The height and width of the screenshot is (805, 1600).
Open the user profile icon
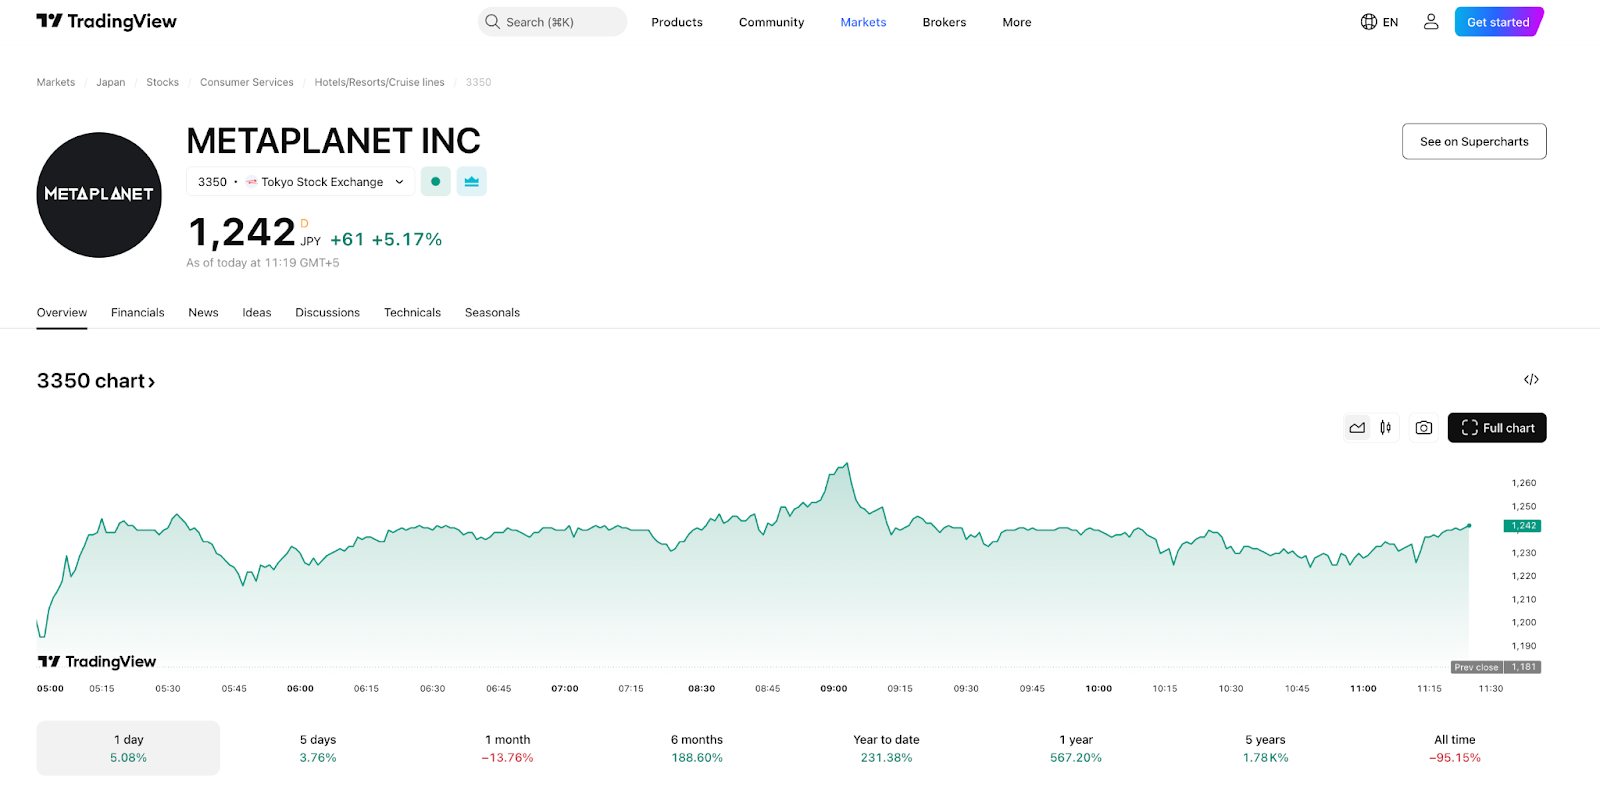1431,22
